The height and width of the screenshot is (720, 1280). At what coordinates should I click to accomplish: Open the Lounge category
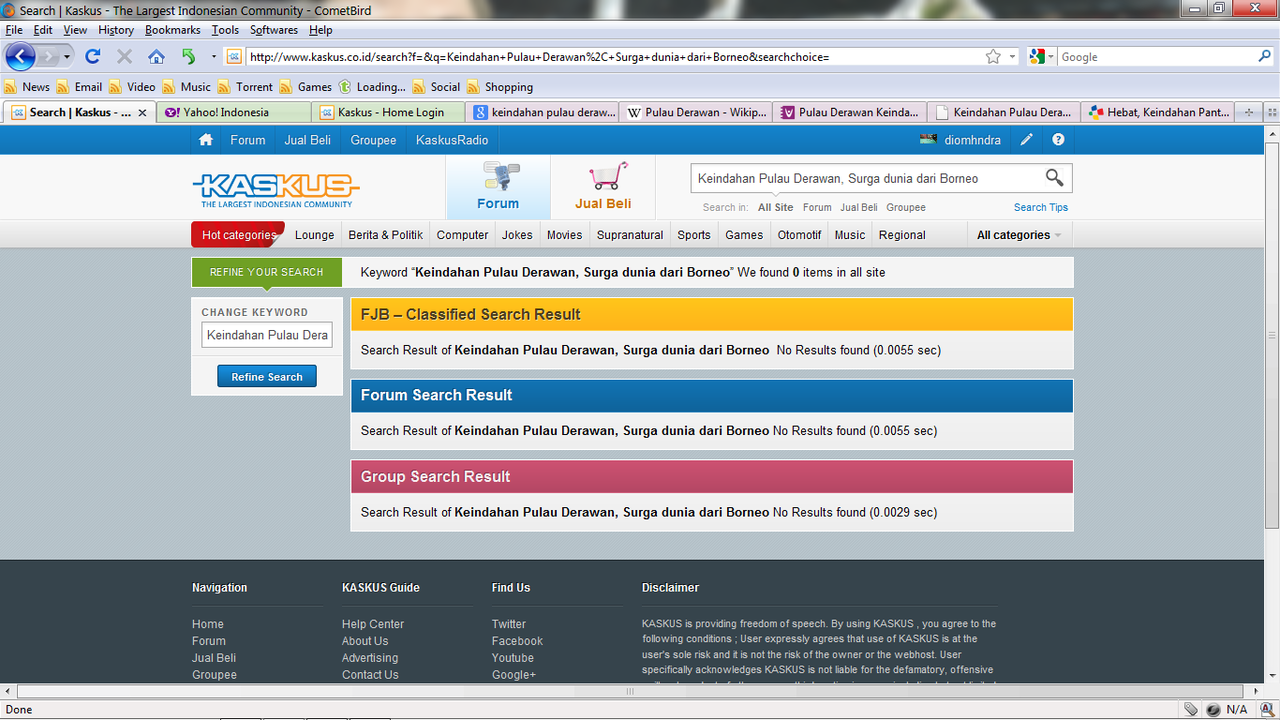coord(314,235)
